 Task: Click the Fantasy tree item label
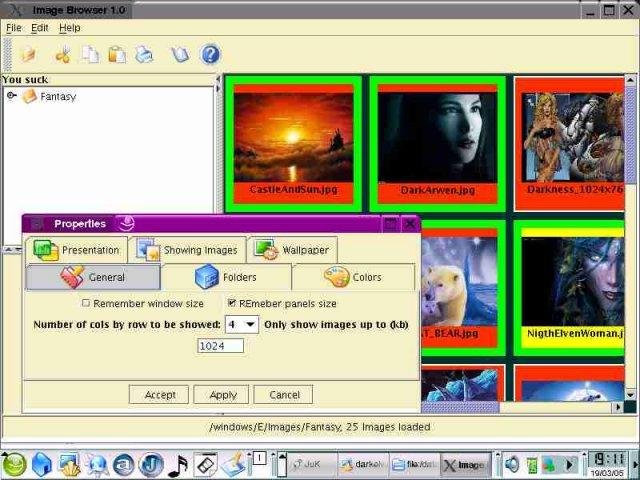click(58, 97)
